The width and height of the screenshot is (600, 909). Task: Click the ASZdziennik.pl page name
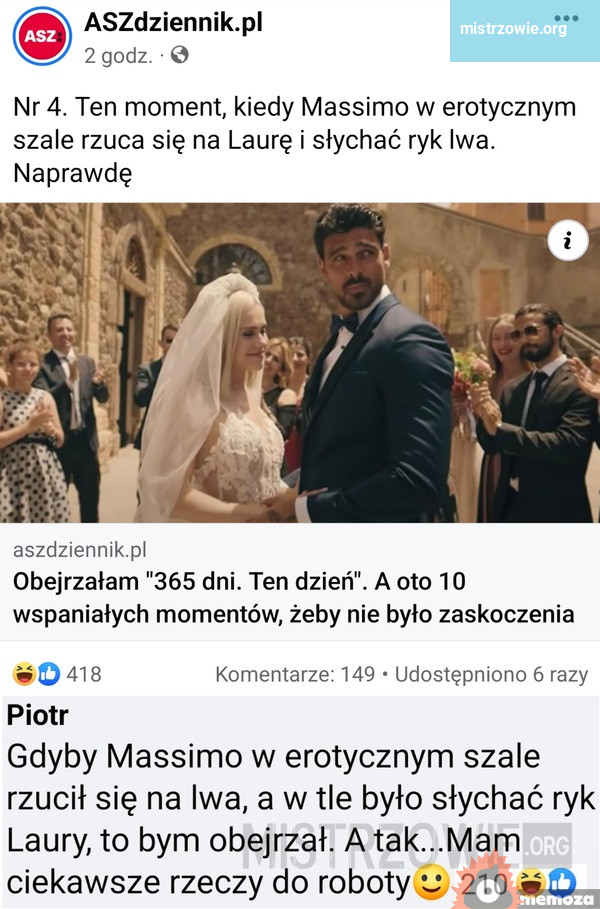173,23
